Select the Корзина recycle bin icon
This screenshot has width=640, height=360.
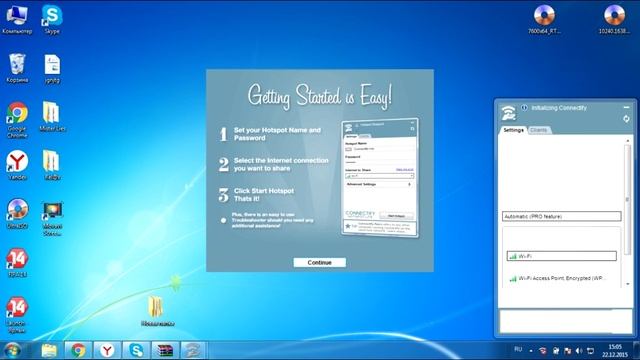tap(17, 68)
